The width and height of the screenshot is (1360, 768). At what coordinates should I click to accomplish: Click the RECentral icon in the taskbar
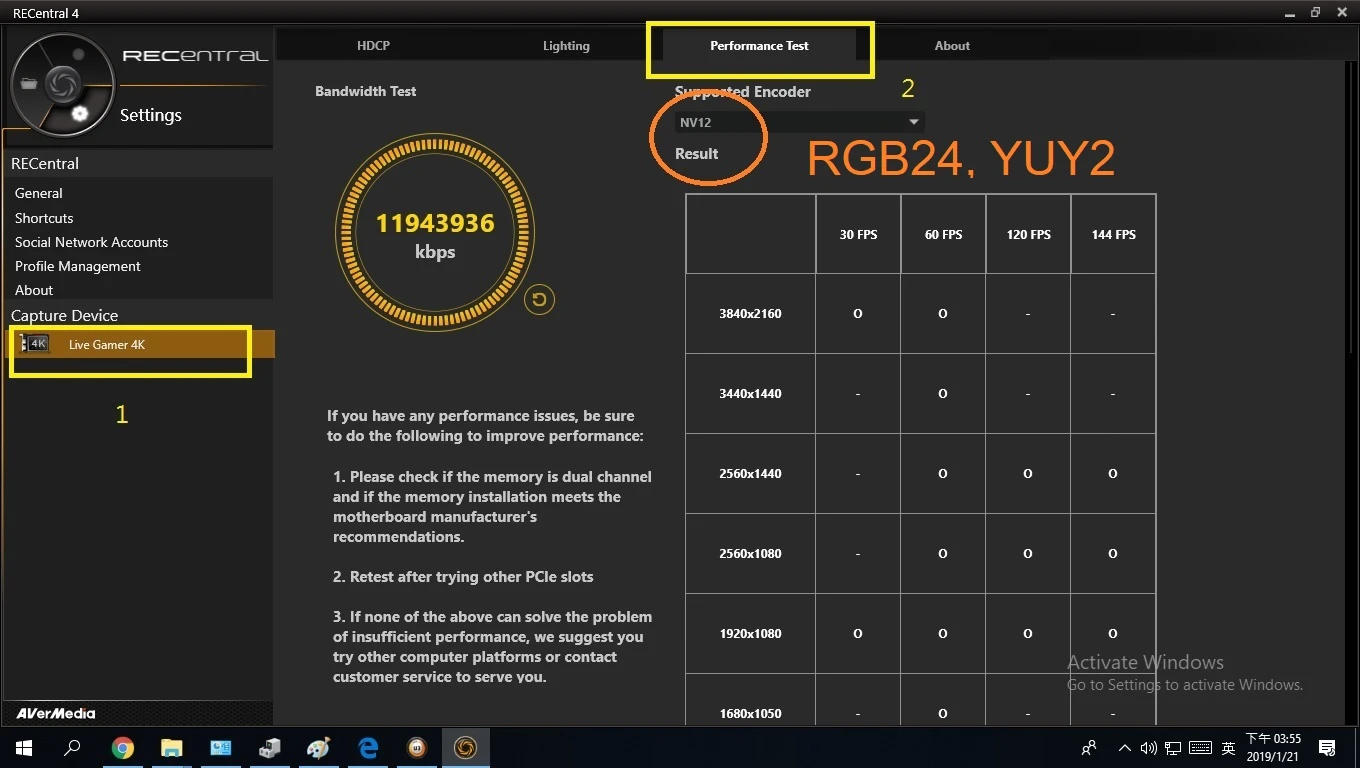(465, 748)
